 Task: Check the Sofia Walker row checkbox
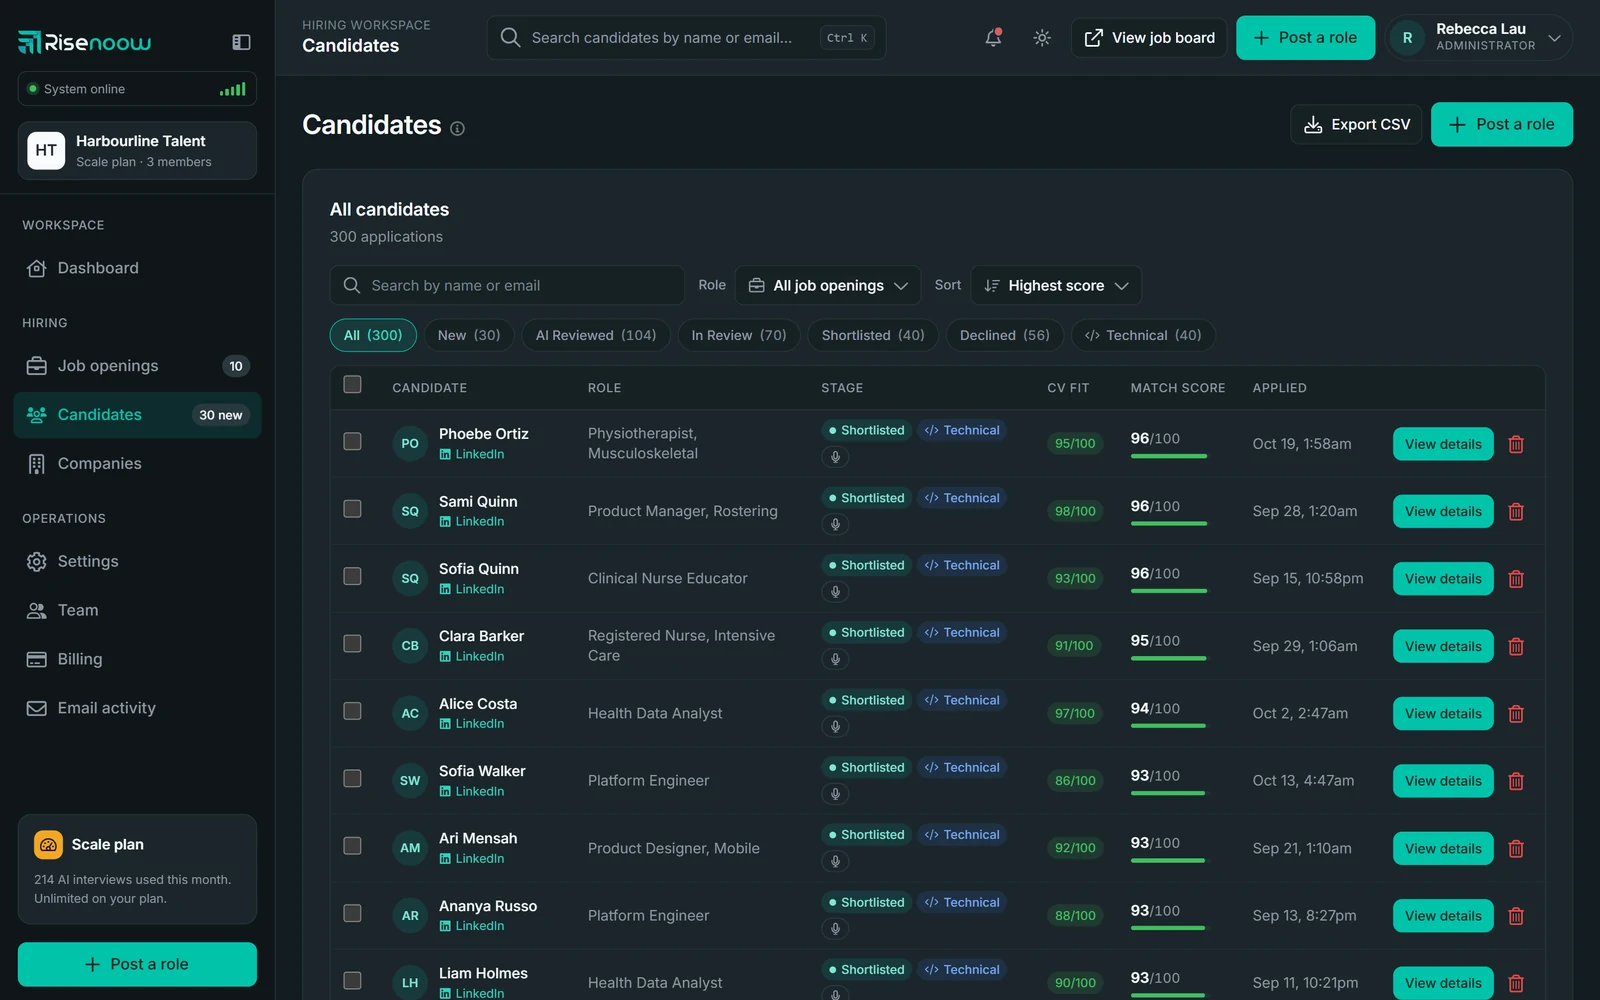point(352,778)
